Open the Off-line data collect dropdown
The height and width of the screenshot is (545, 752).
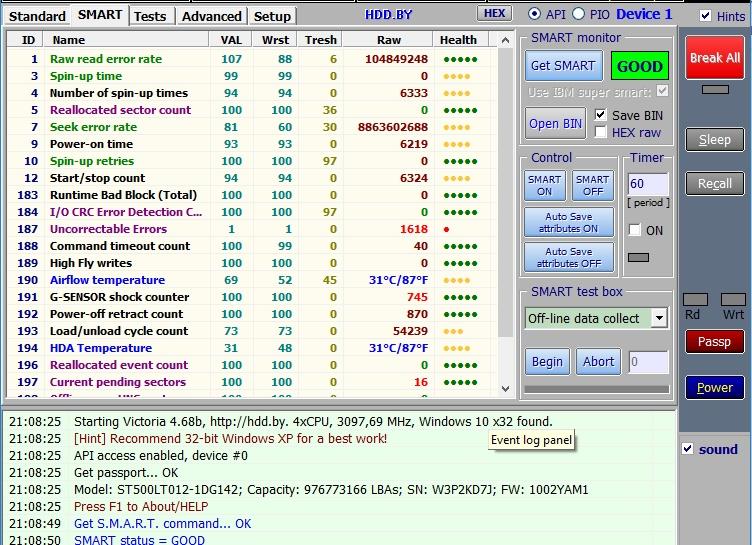(x=659, y=318)
